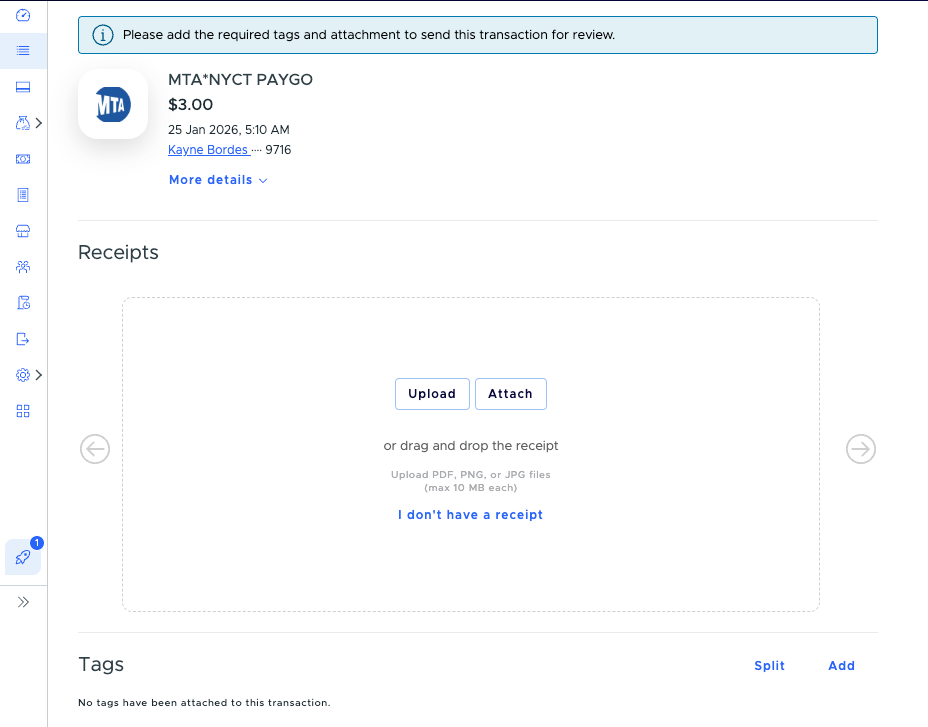Click the "Tags" heading
Viewport: 928px width, 727px height.
pos(101,664)
